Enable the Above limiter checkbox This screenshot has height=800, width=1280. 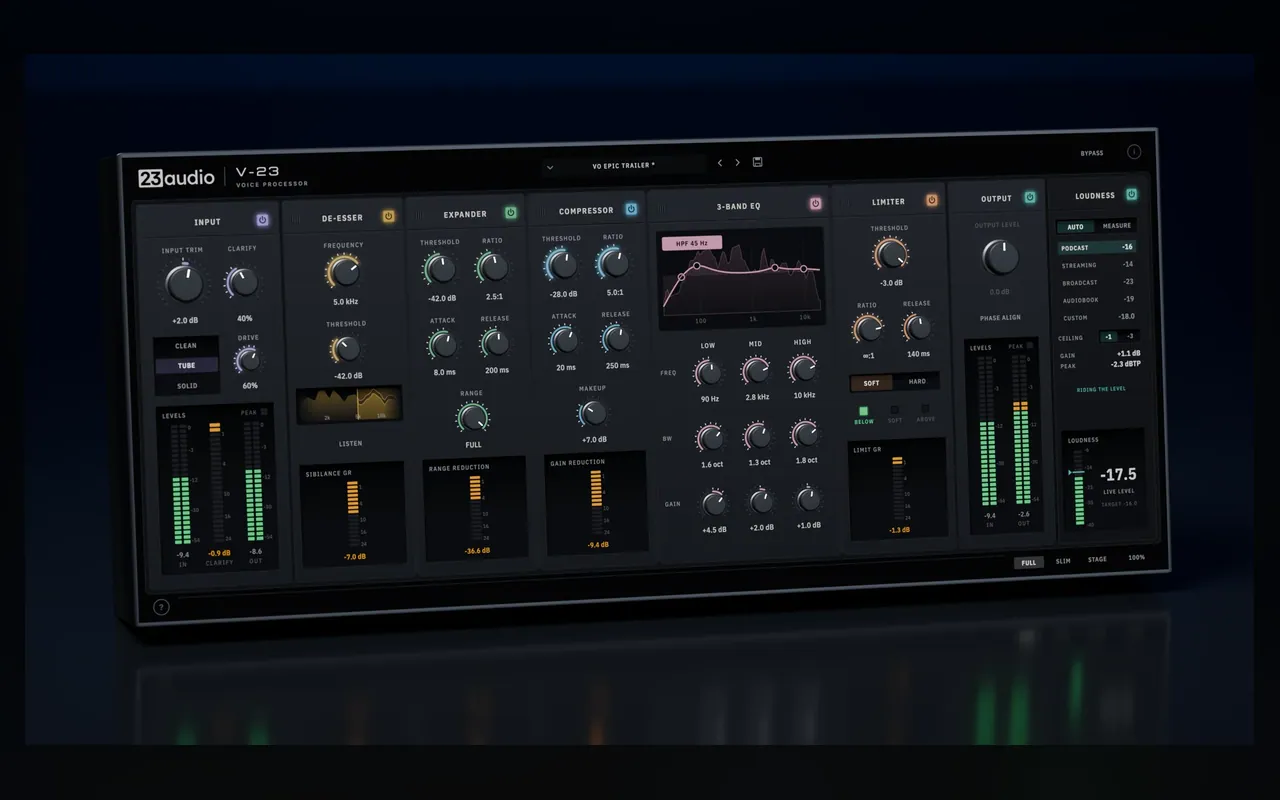[x=925, y=408]
